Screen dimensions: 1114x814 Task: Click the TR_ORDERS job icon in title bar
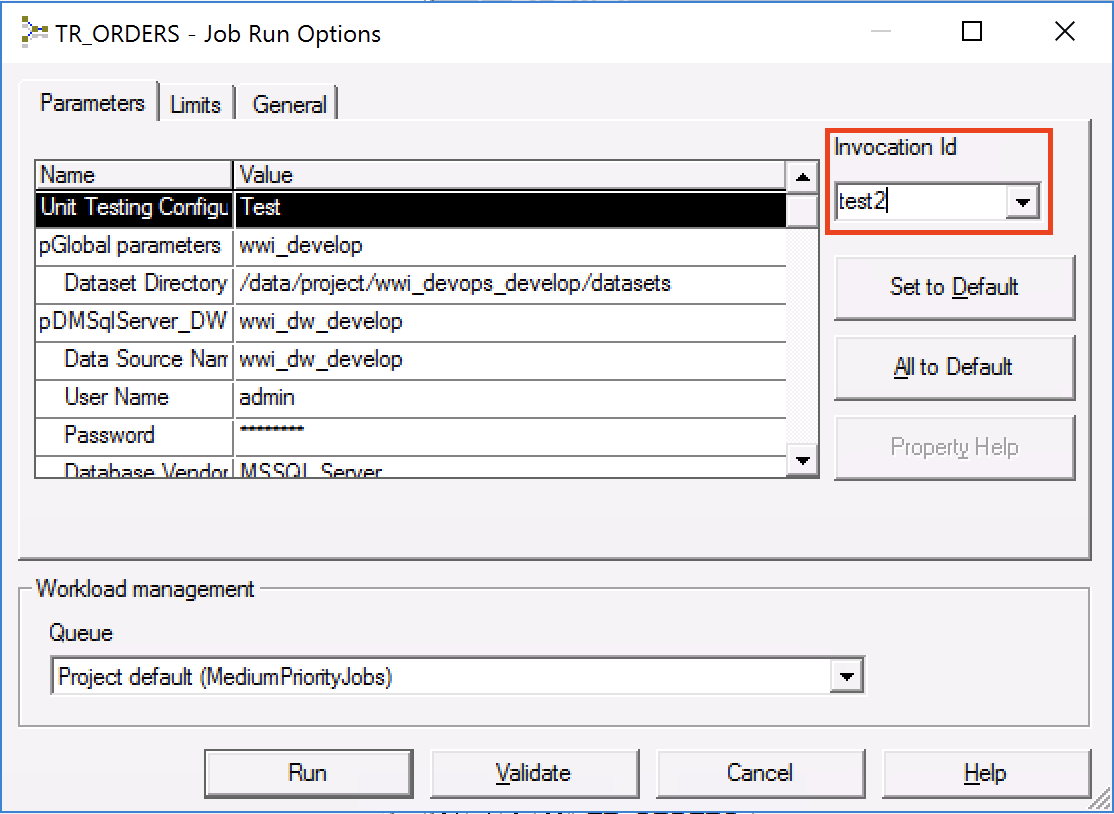34,33
